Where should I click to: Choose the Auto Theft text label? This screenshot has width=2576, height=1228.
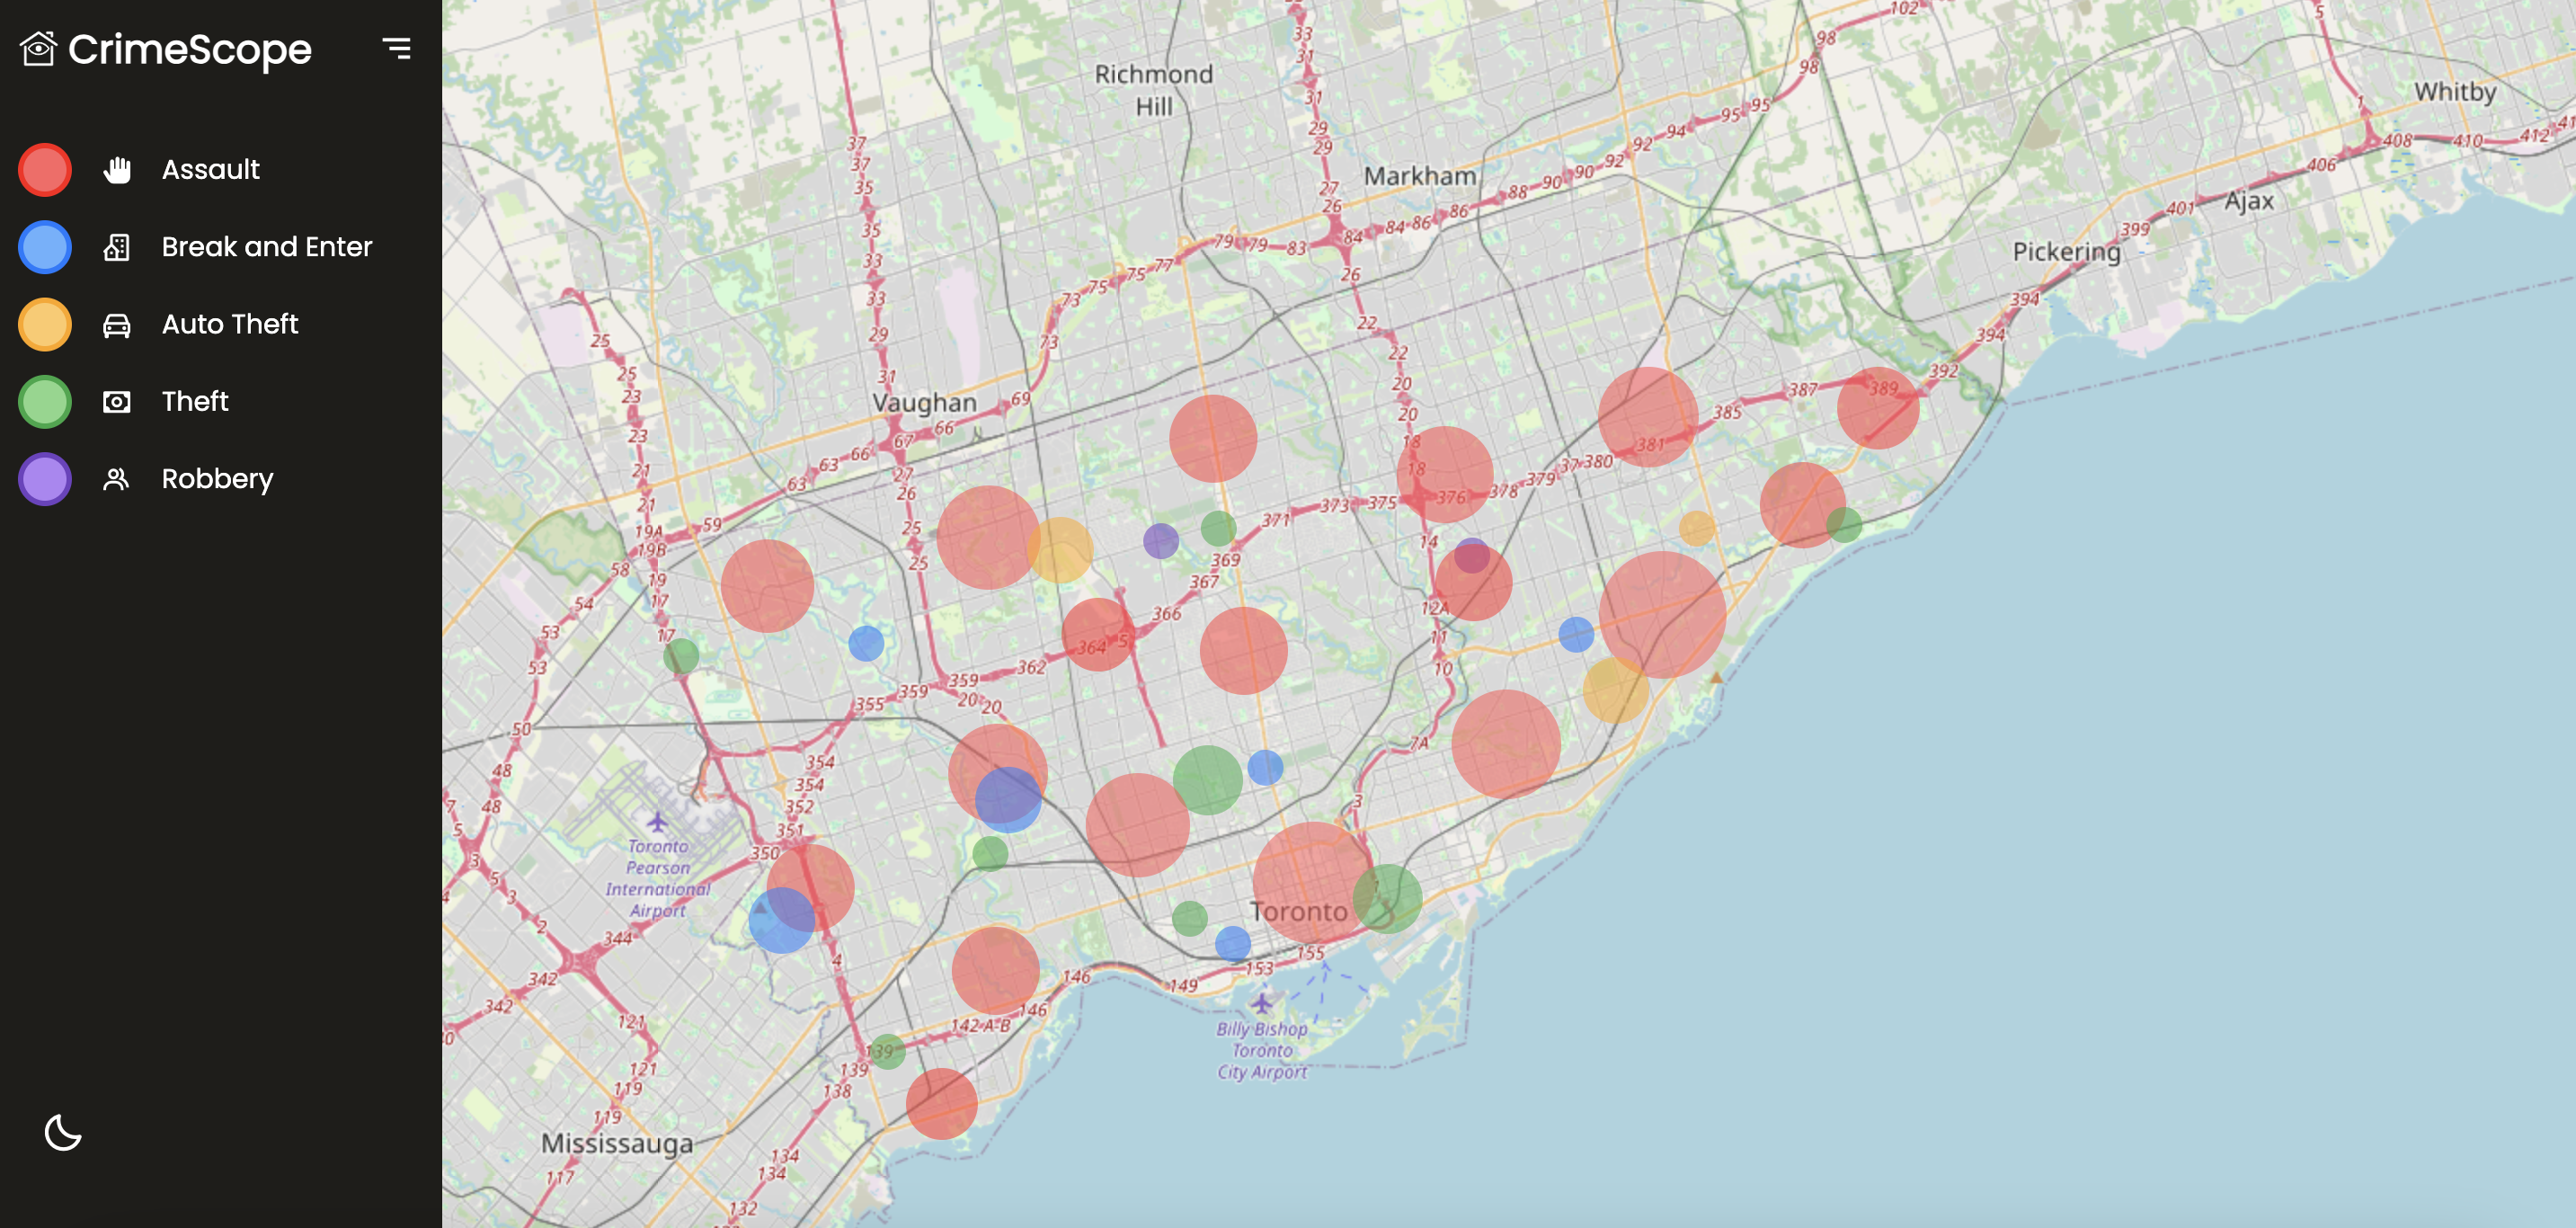tap(230, 325)
